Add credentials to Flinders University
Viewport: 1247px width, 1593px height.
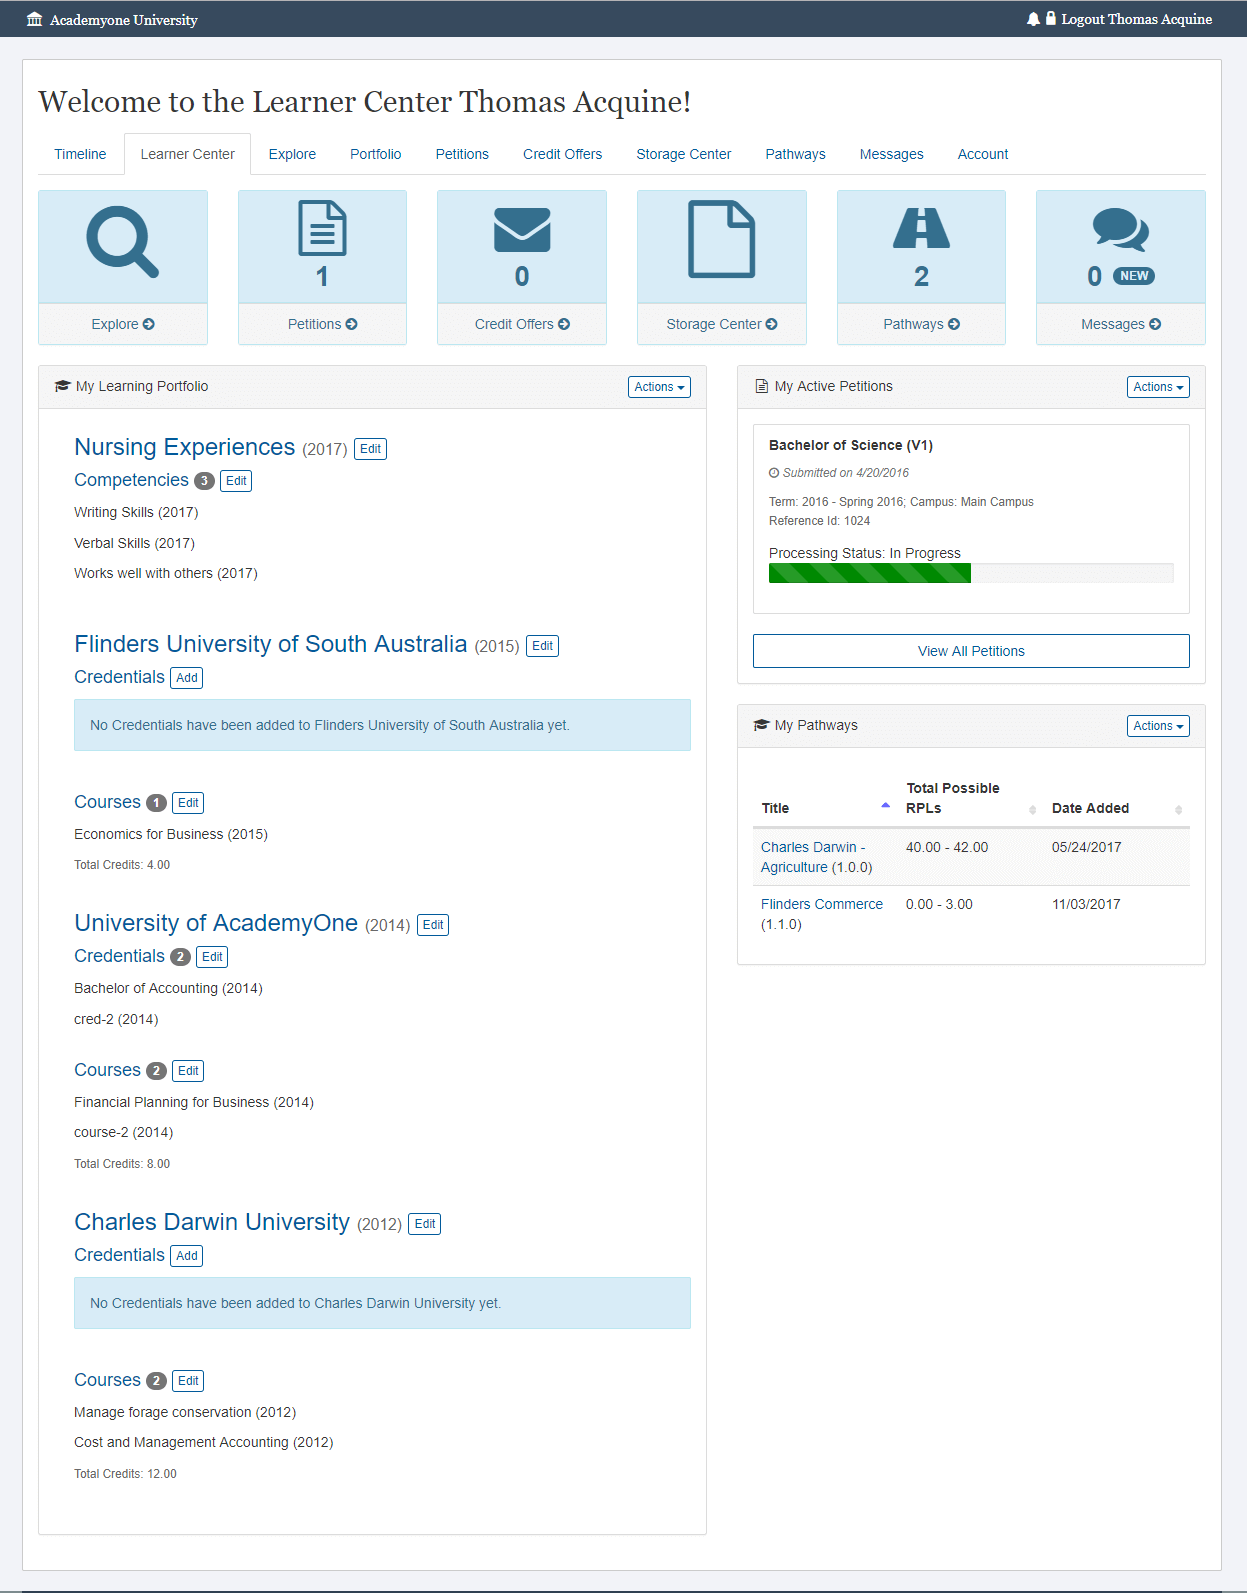(187, 678)
